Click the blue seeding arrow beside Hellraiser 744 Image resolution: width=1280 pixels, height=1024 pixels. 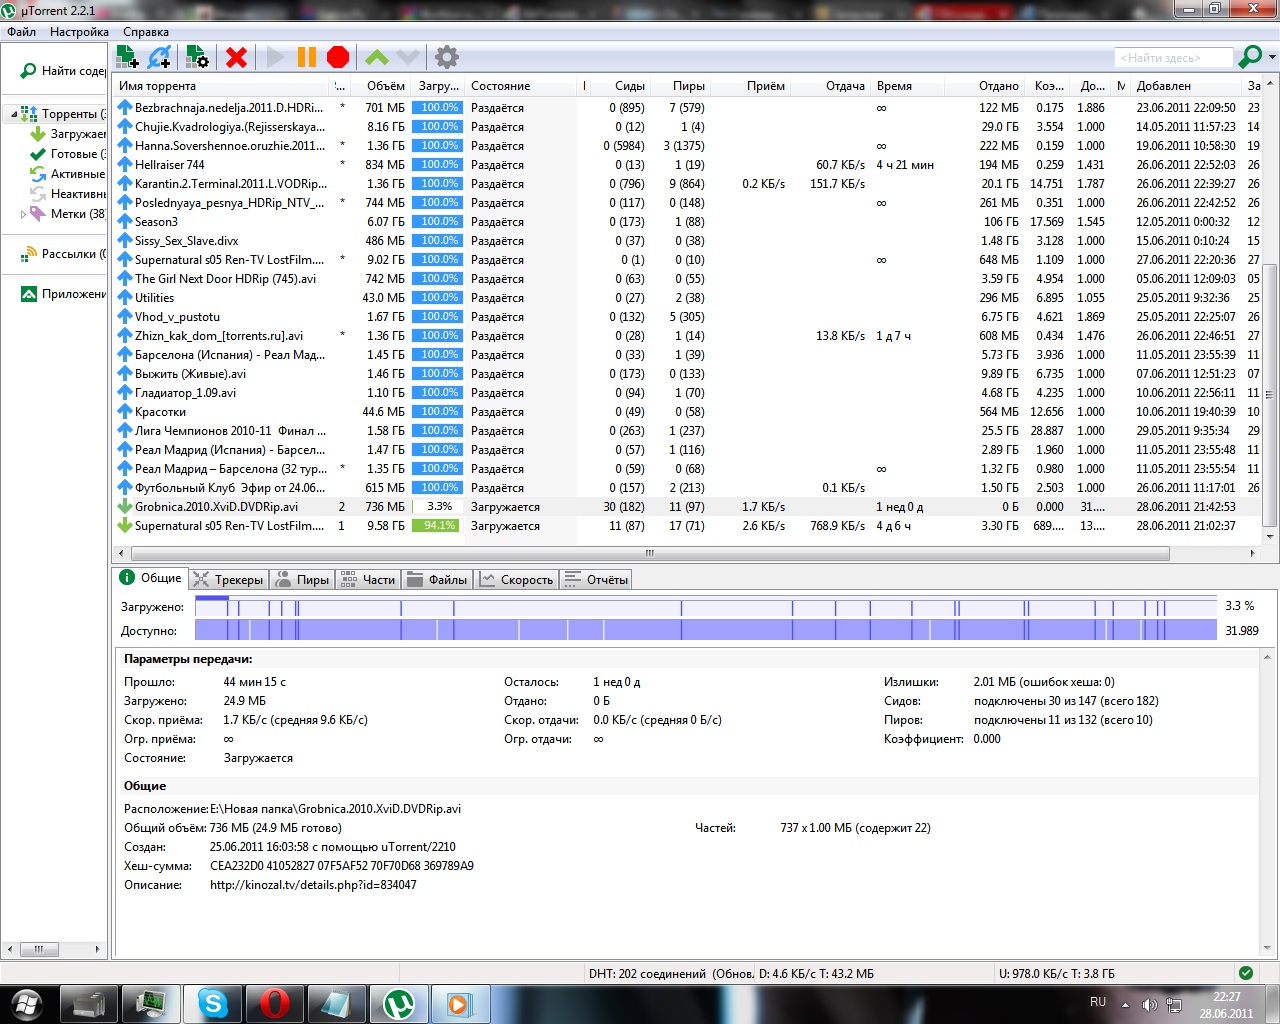(125, 165)
